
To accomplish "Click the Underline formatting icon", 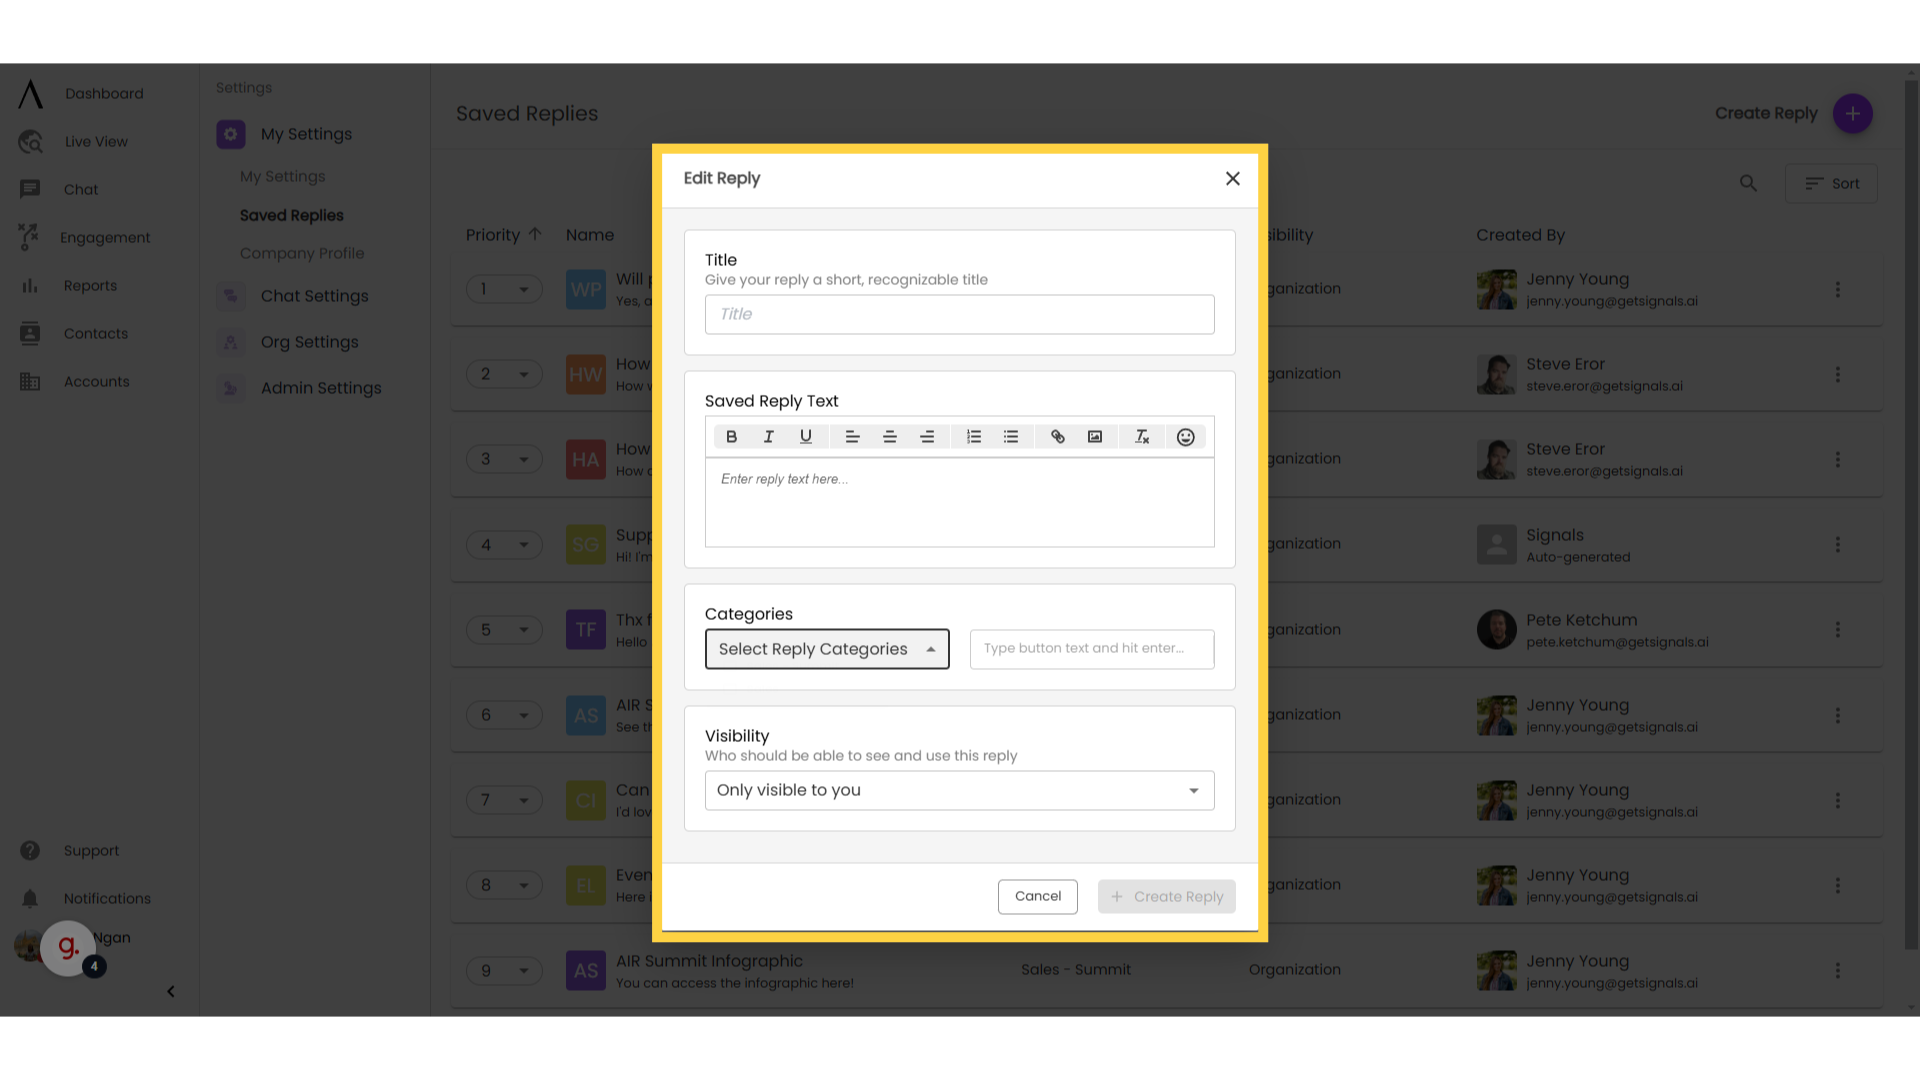I will pyautogui.click(x=804, y=436).
